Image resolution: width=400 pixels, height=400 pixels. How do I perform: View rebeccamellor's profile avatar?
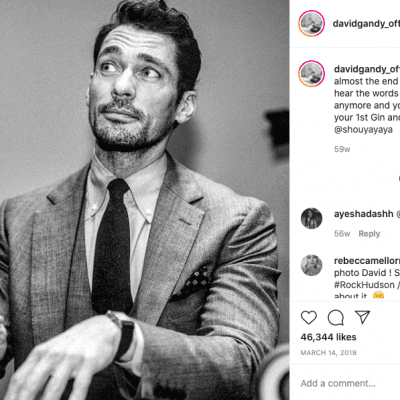click(x=311, y=265)
